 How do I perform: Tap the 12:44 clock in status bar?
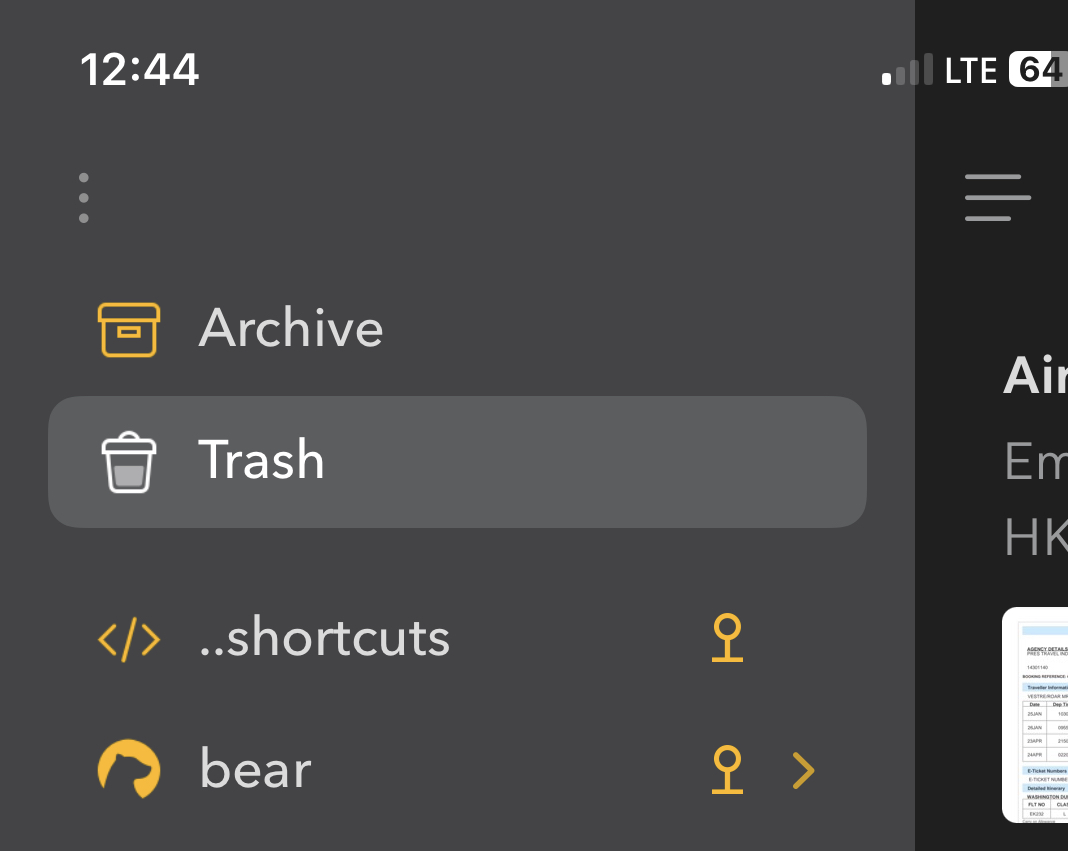click(x=140, y=70)
